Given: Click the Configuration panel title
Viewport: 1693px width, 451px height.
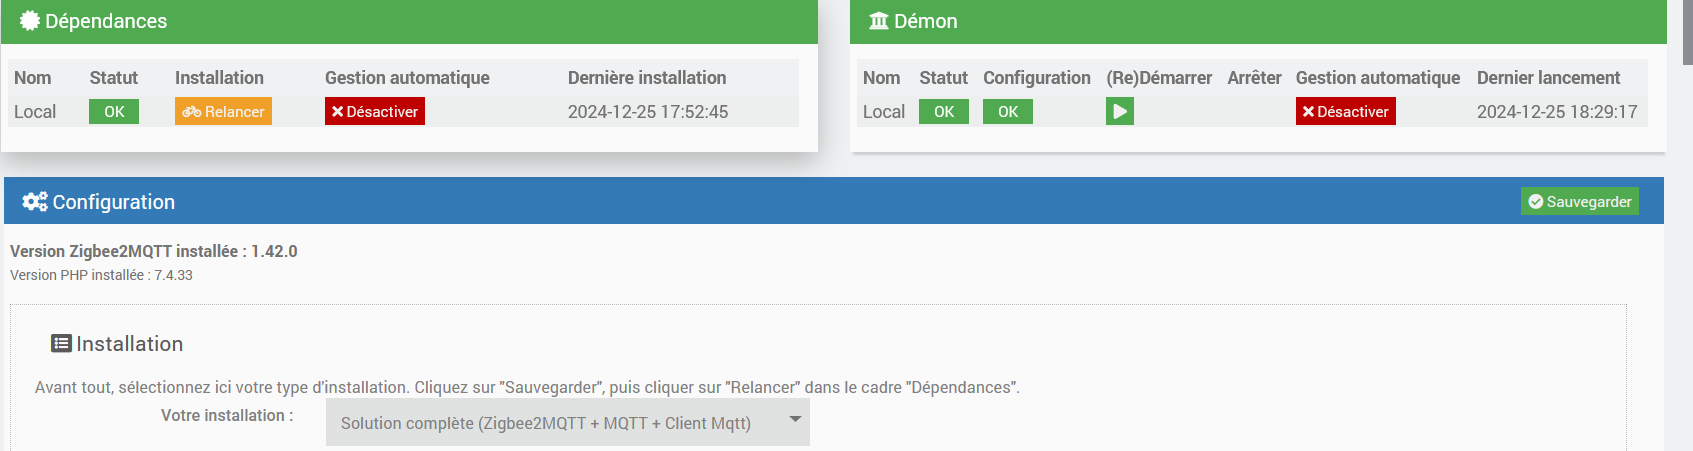Looking at the screenshot, I should (x=113, y=202).
